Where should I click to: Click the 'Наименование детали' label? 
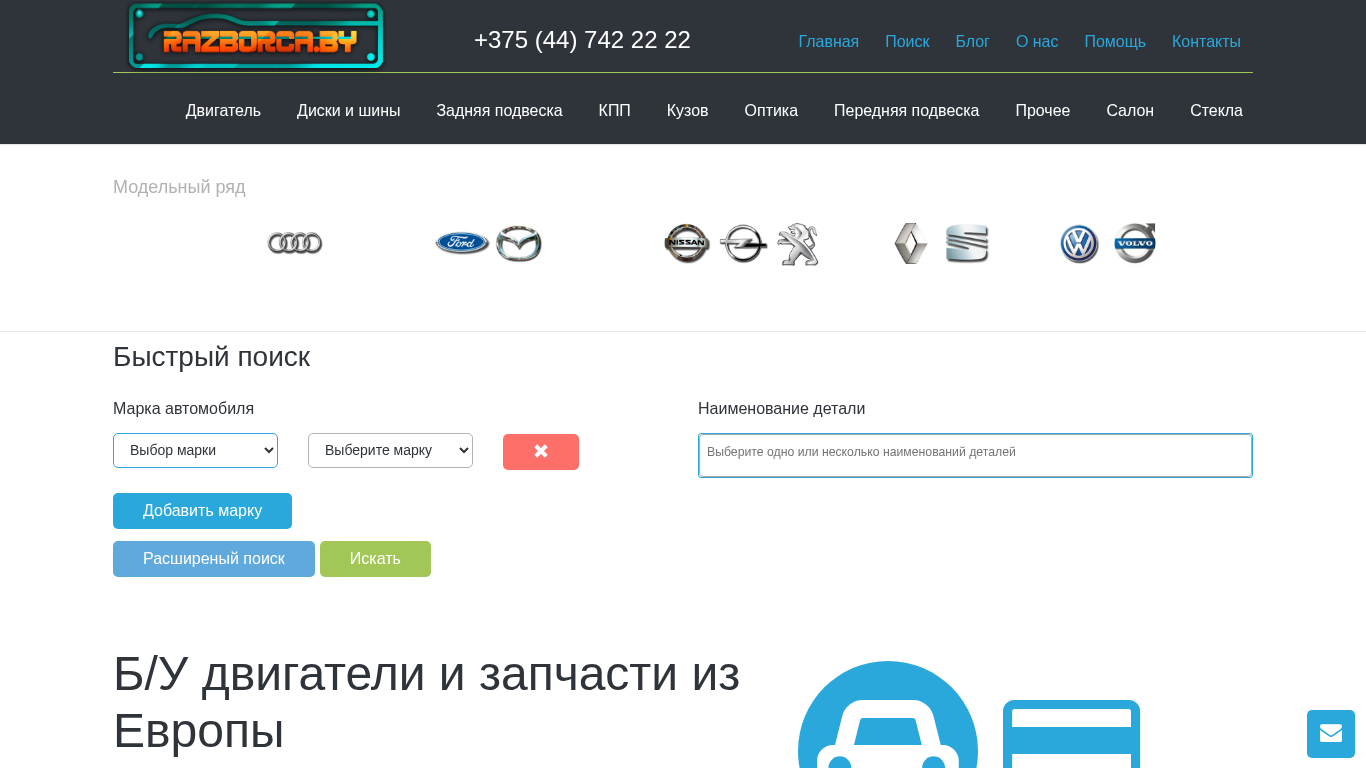781,409
